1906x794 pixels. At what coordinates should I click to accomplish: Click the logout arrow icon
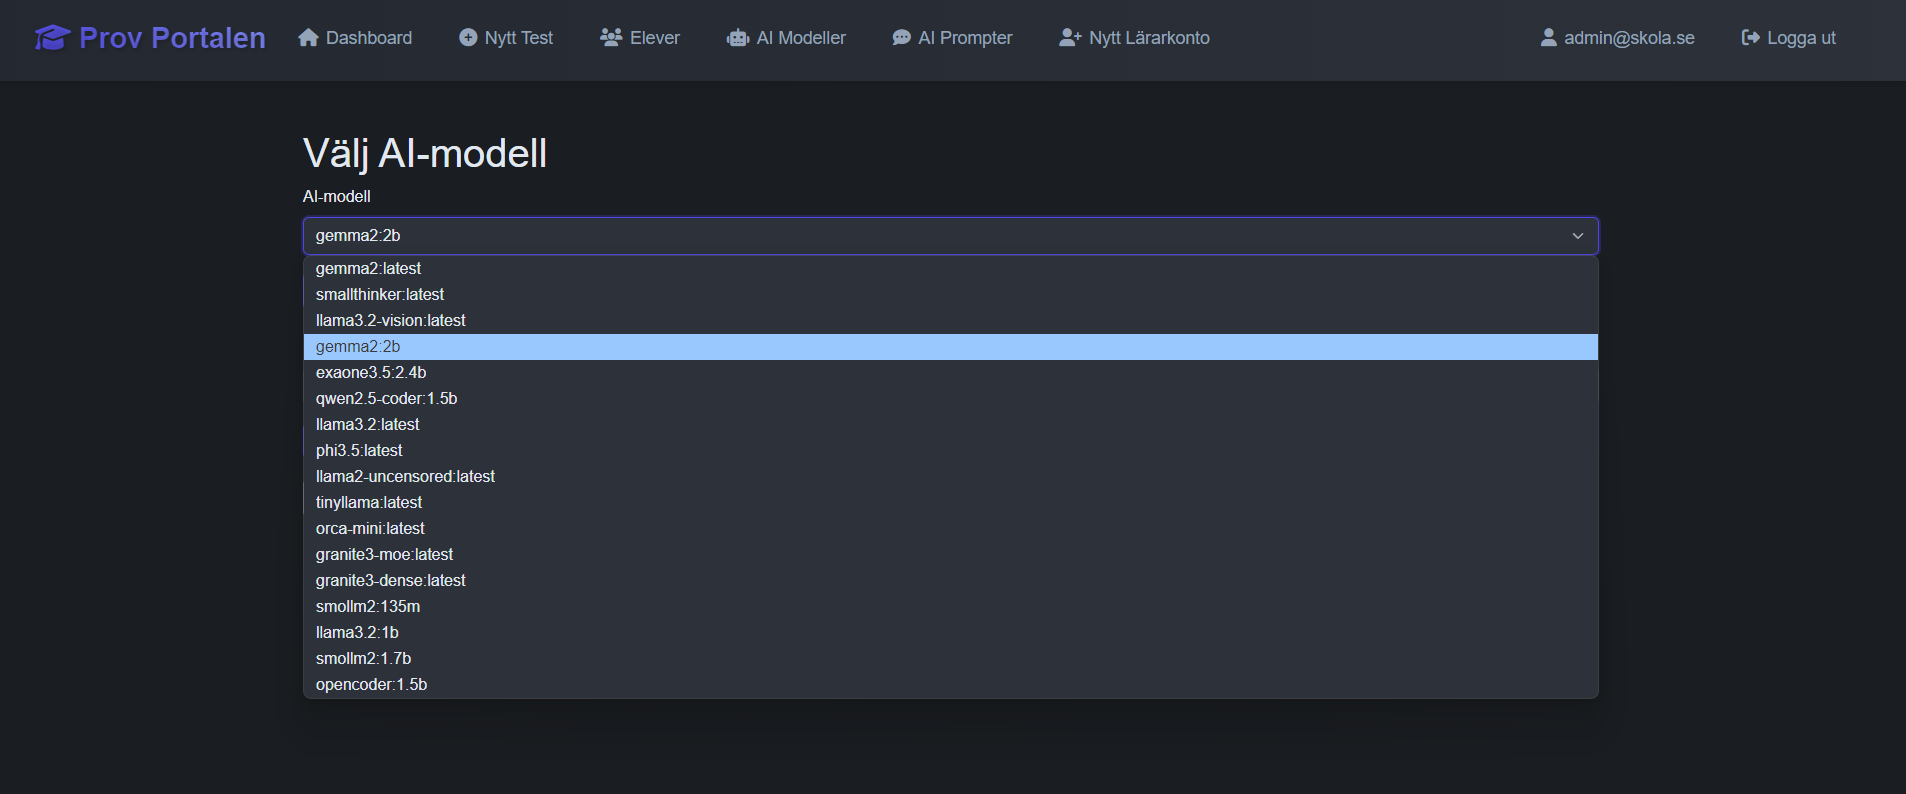(1750, 38)
